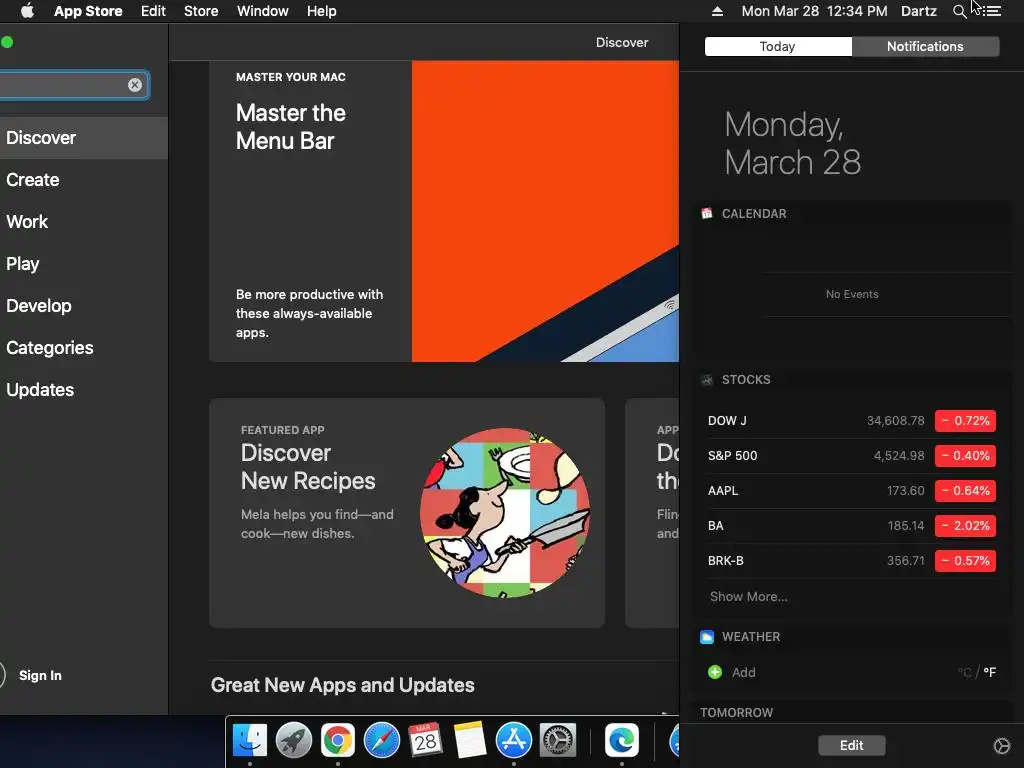Select Play in the sidebar
Image resolution: width=1024 pixels, height=768 pixels.
click(x=84, y=264)
